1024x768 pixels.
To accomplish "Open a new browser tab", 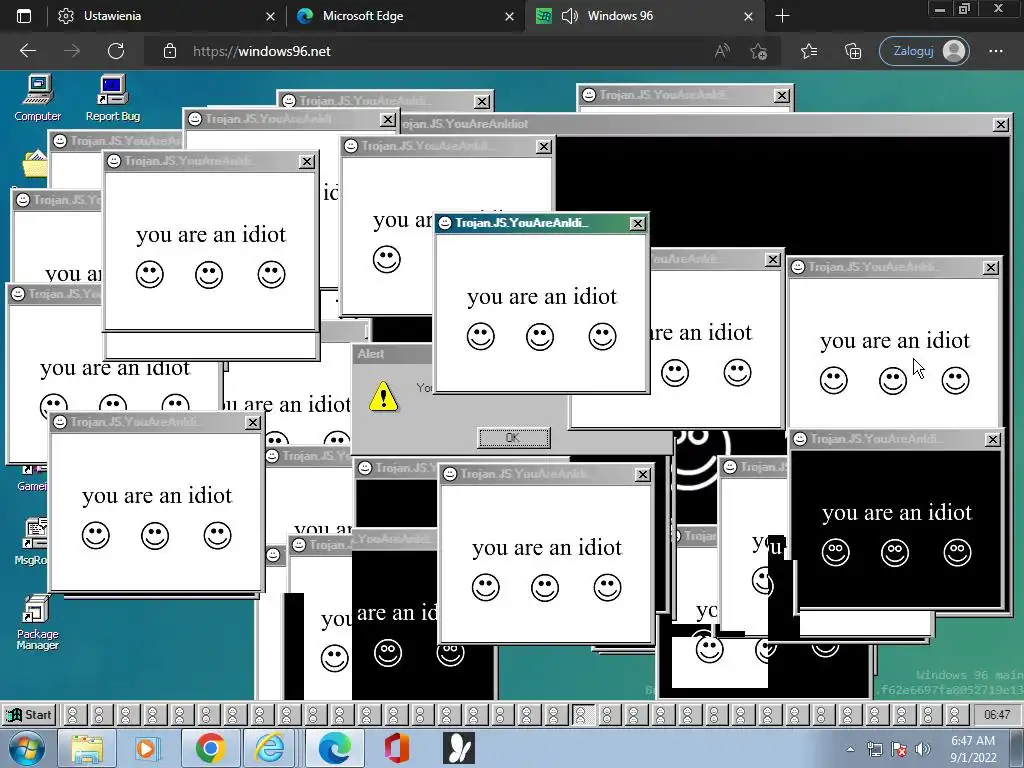I will [782, 16].
